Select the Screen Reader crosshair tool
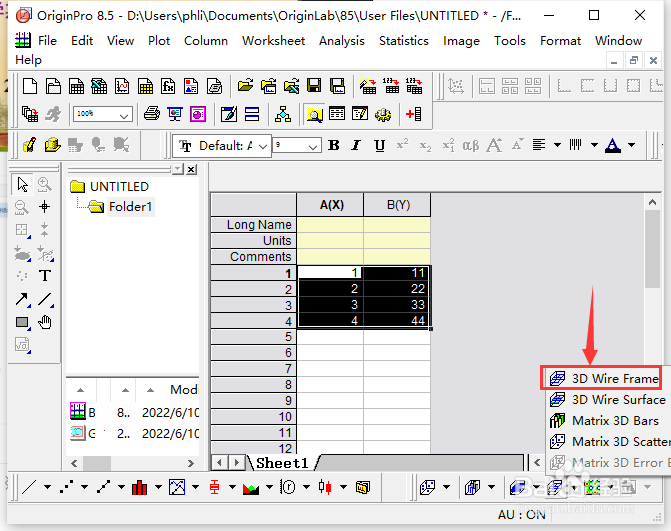 (45, 207)
